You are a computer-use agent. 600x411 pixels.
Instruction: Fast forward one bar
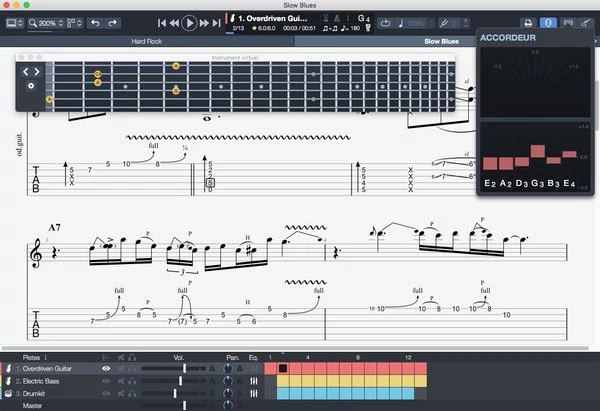tap(204, 23)
